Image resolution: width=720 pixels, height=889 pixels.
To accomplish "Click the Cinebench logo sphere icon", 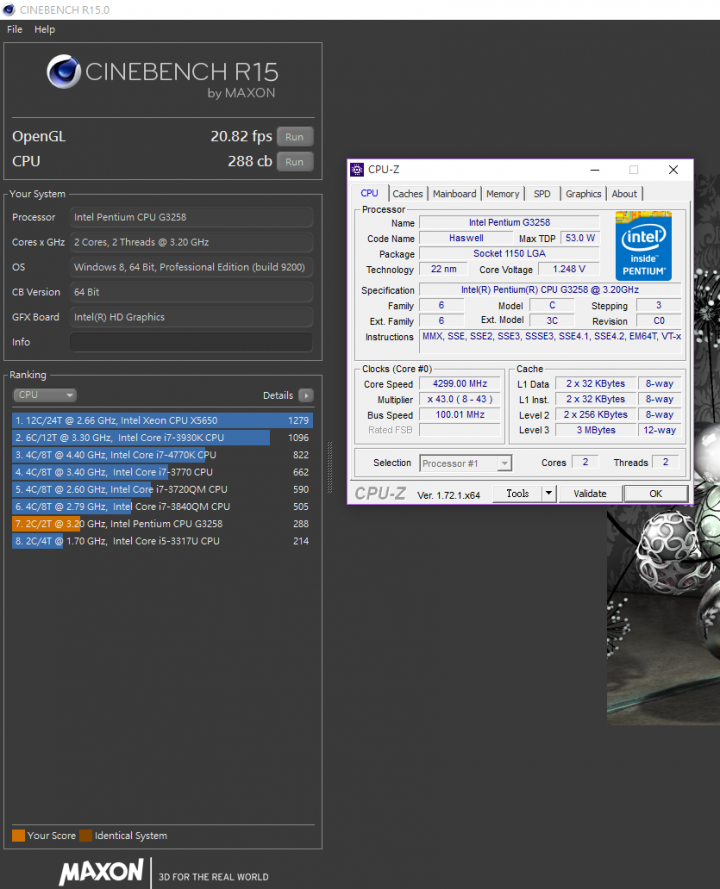I will click(63, 71).
